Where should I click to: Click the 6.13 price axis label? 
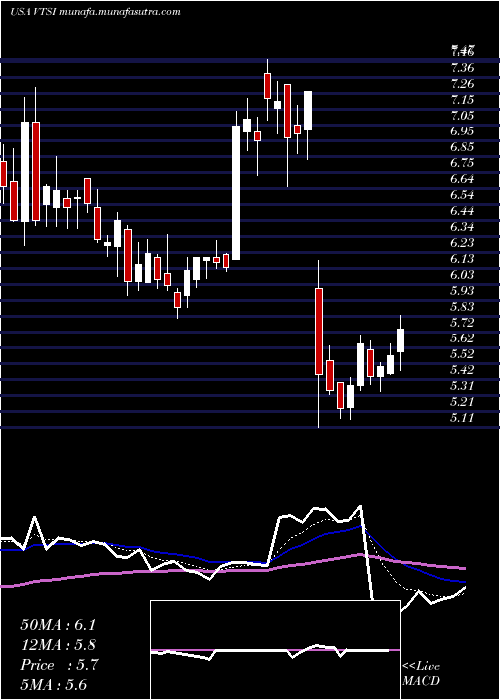pos(462,258)
